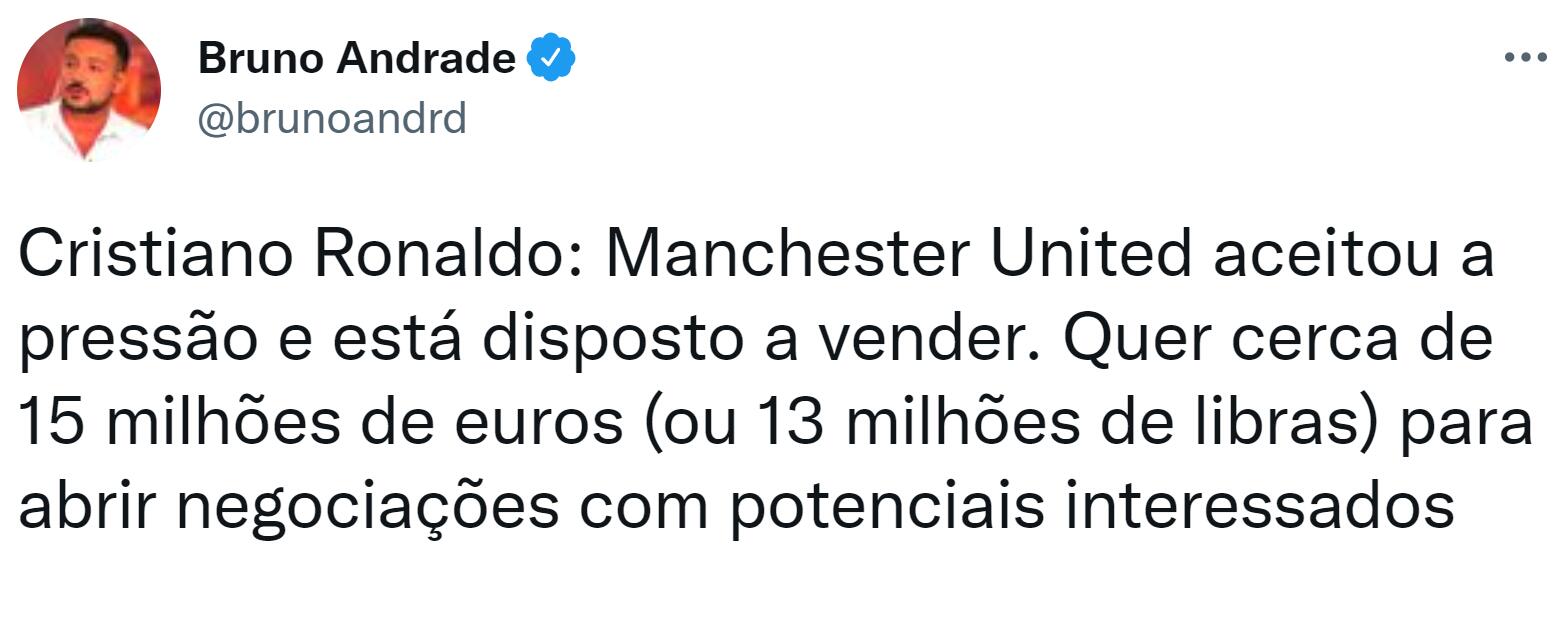The image size is (1565, 630).
Task: Open Bruno Andrade's profile picture
Action: pyautogui.click(x=89, y=89)
